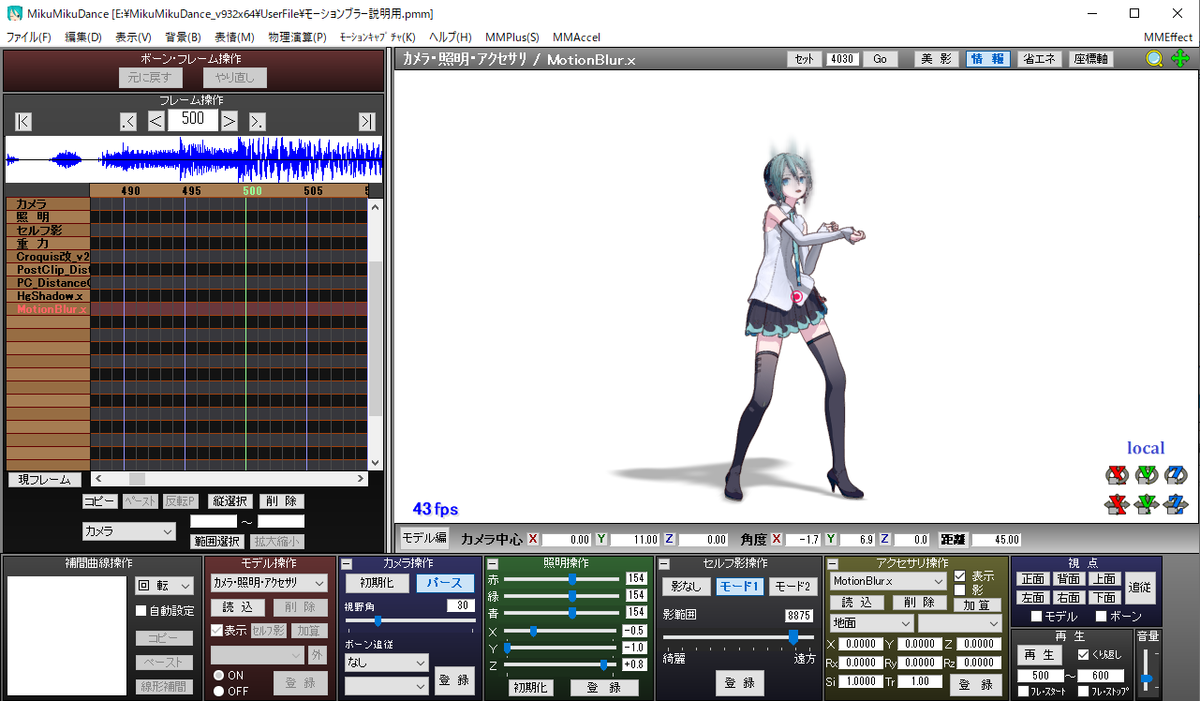Select the ON radio button

click(218, 676)
